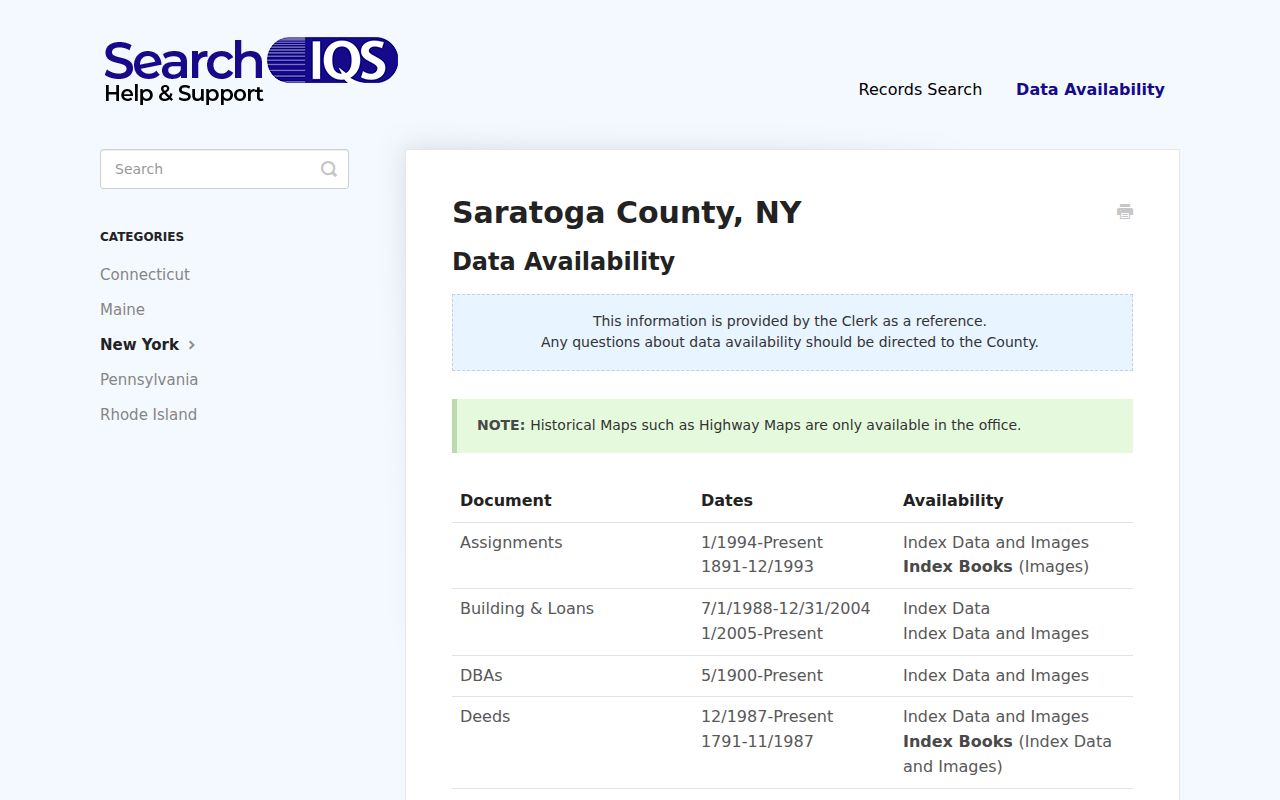Click the Deeds row label
Image resolution: width=1280 pixels, height=800 pixels.
coord(485,716)
